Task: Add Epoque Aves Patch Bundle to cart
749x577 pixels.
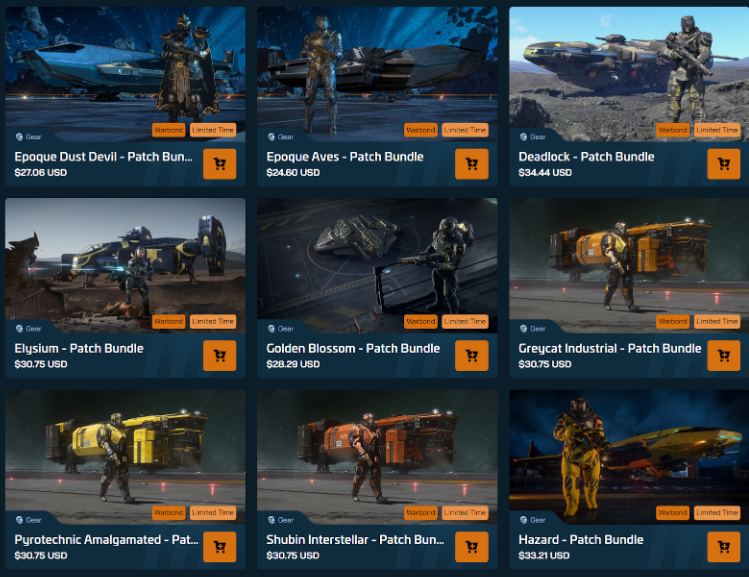Action: (471, 164)
